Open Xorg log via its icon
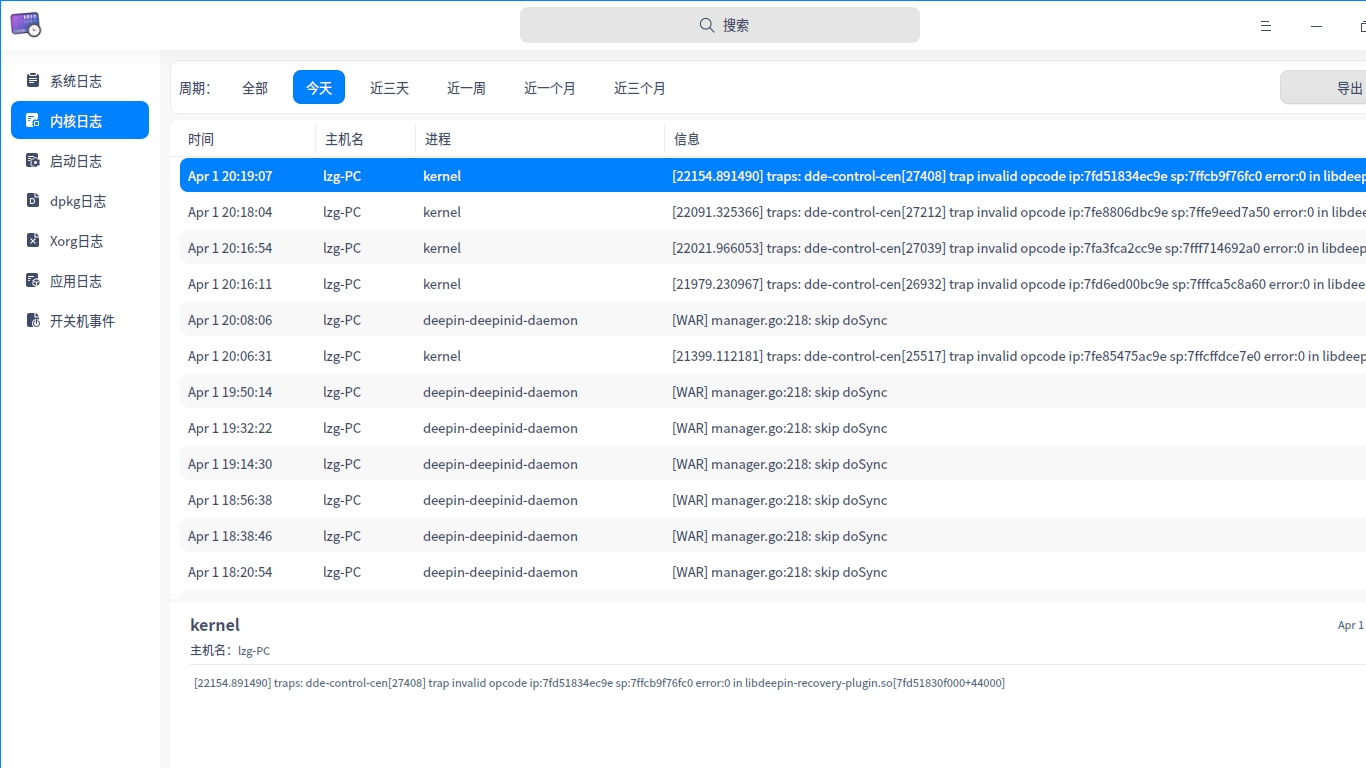Viewport: 1366px width, 768px height. (33, 241)
